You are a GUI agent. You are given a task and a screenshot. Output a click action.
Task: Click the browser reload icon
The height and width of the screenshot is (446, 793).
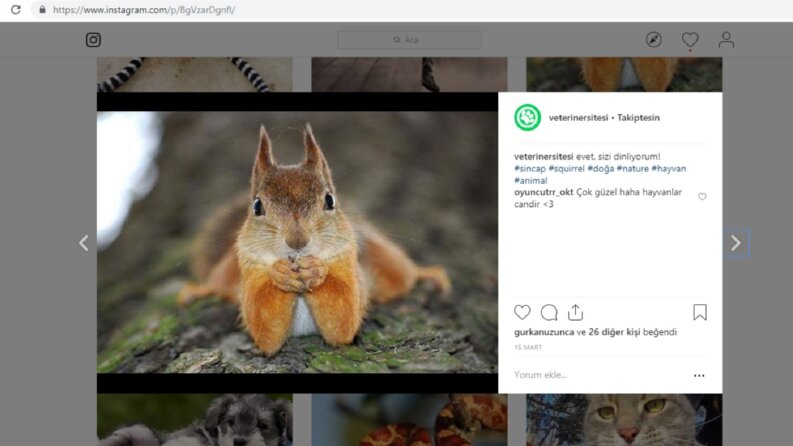pyautogui.click(x=16, y=10)
